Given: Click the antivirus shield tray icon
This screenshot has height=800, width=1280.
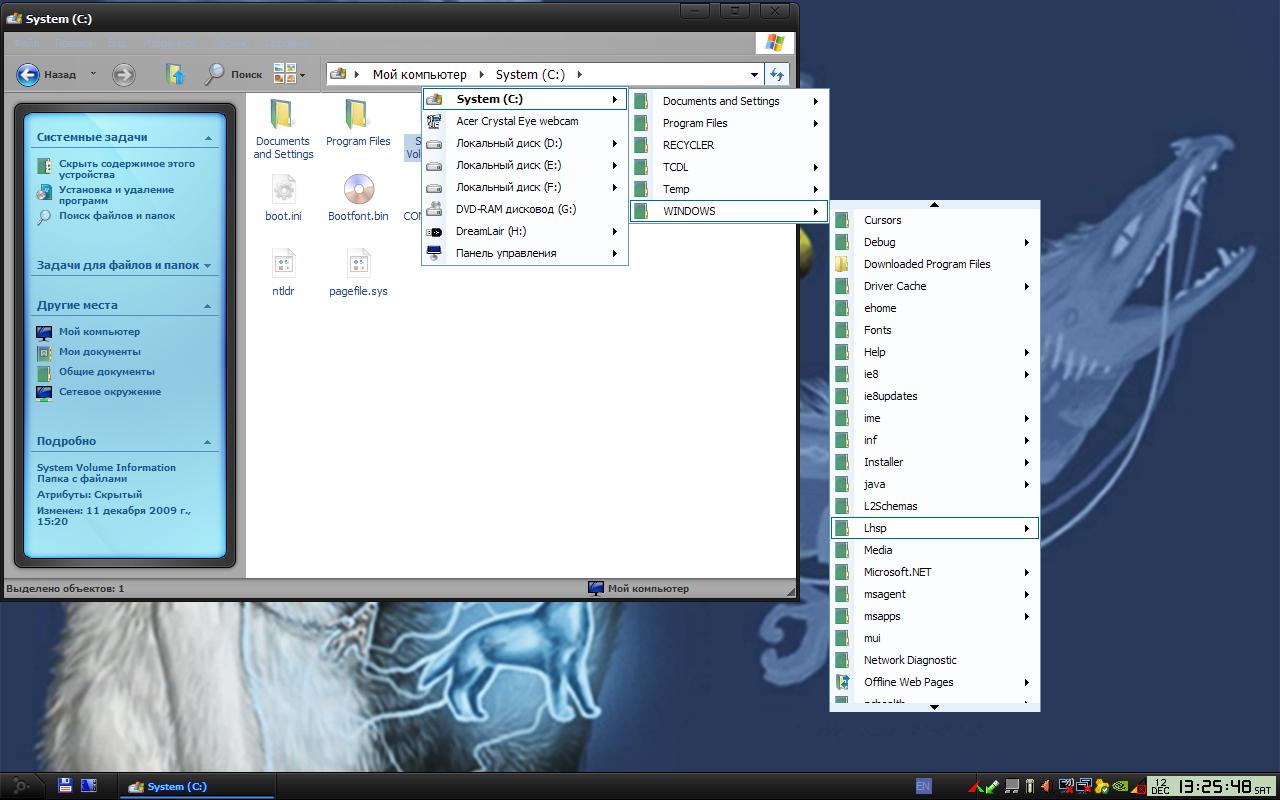Looking at the screenshot, I should 1100,786.
